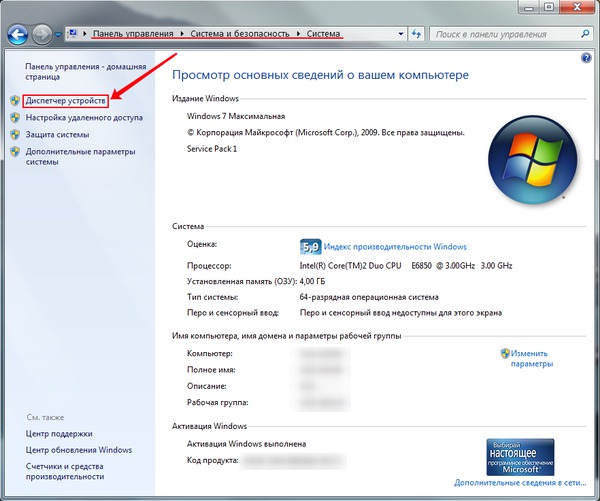Click the 5,9 performance score badge
The height and width of the screenshot is (501, 600).
click(x=310, y=247)
